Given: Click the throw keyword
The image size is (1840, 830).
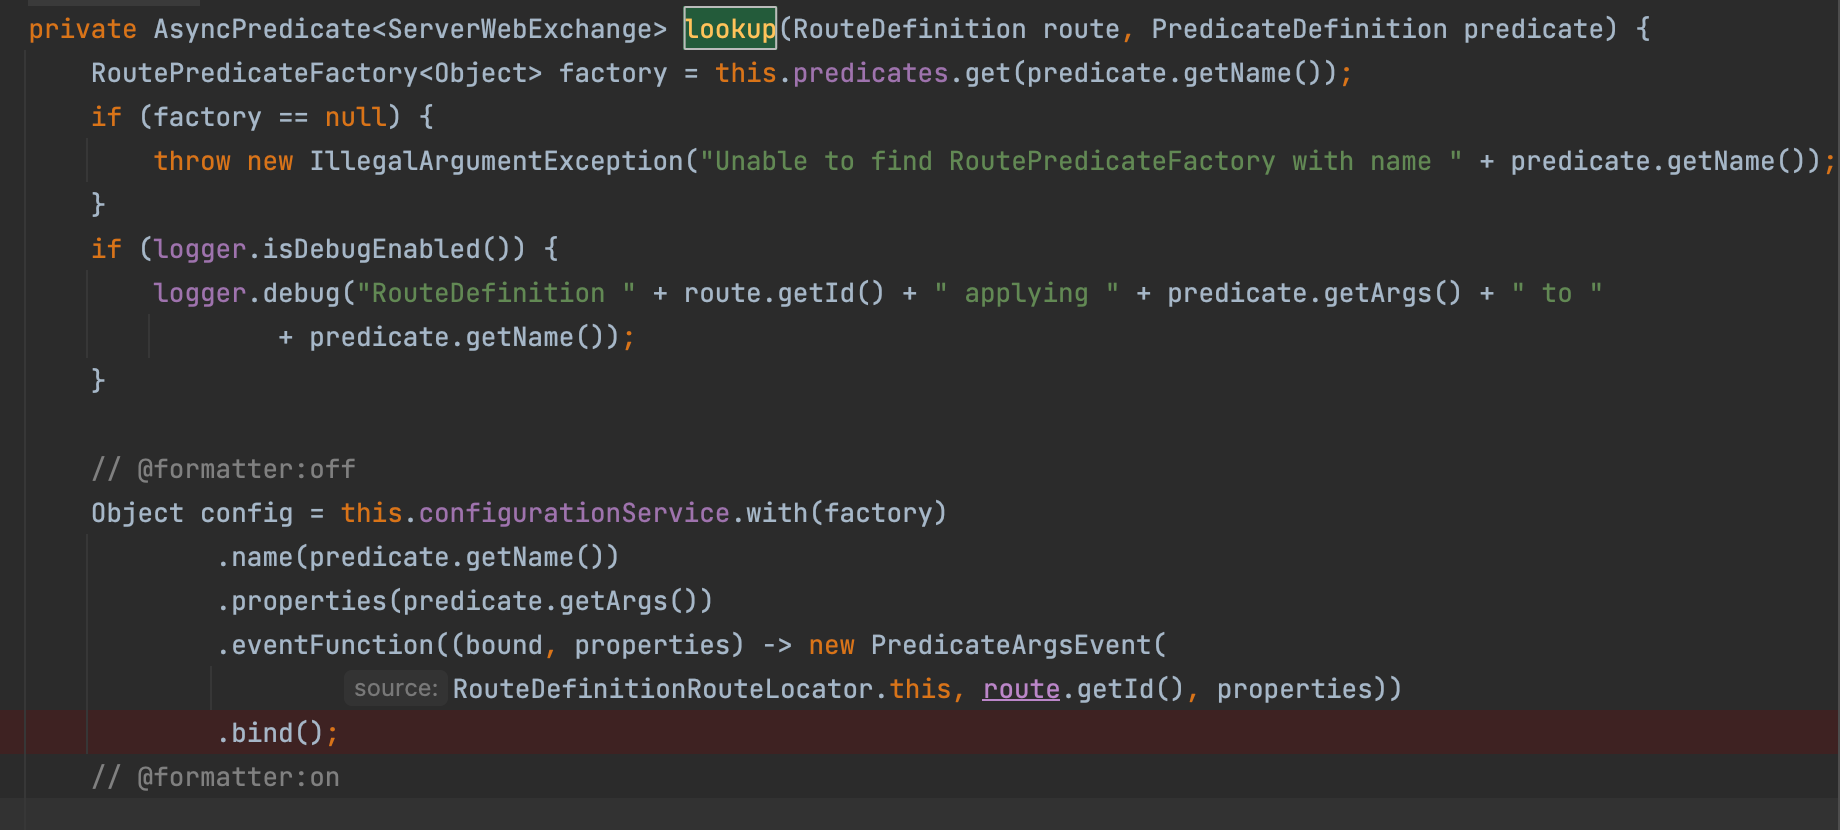Looking at the screenshot, I should [x=192, y=161].
